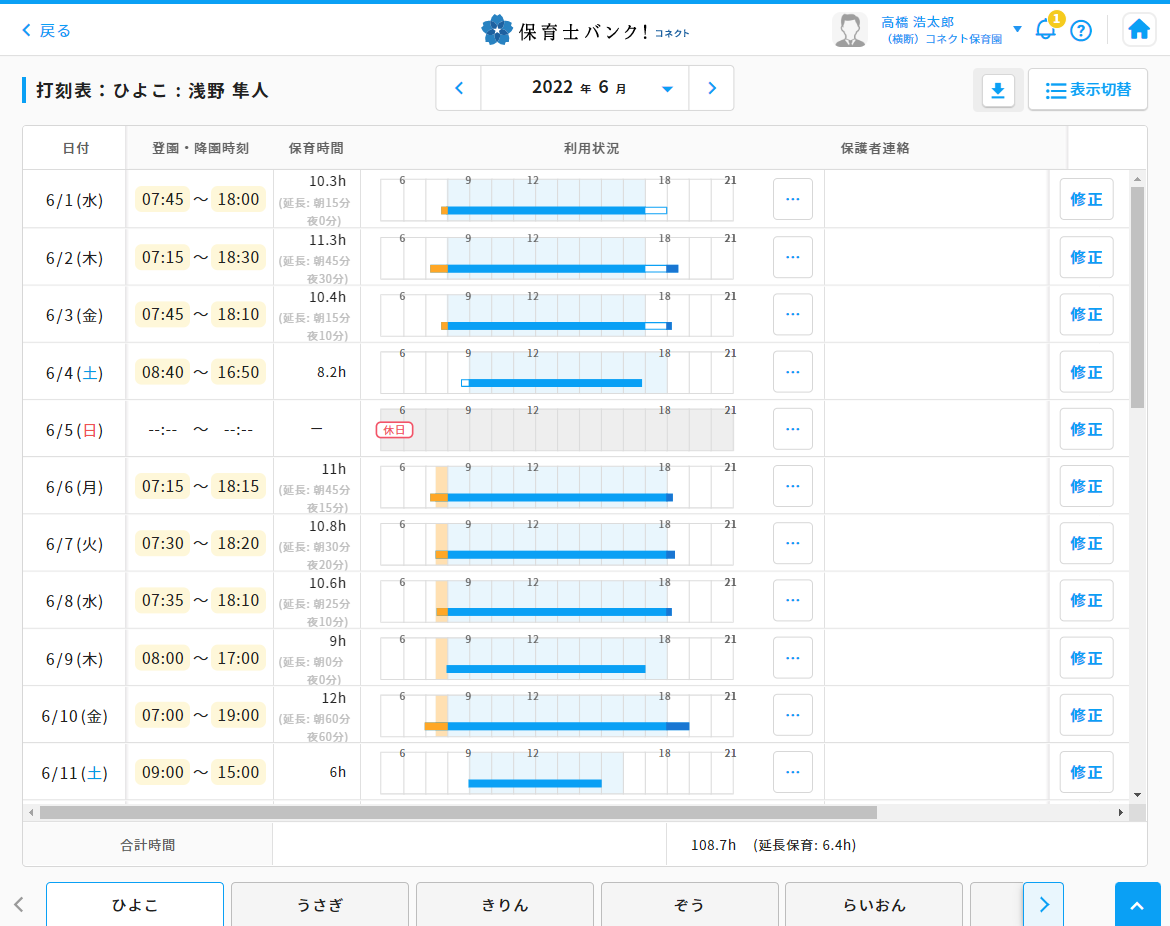
Task: Click 修正 button for 6/4
Action: click(x=1086, y=372)
